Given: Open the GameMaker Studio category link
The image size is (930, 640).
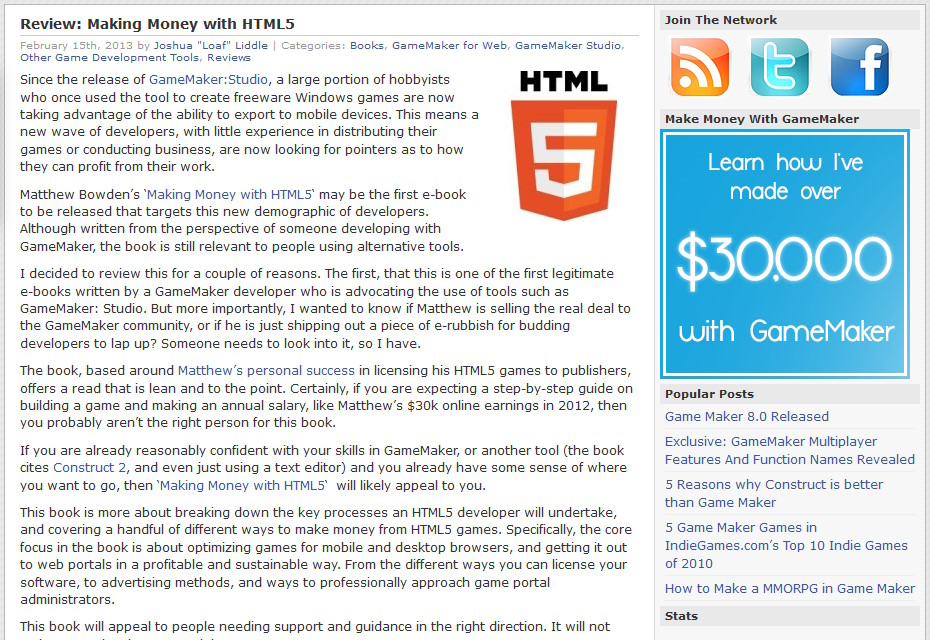Looking at the screenshot, I should 568,46.
